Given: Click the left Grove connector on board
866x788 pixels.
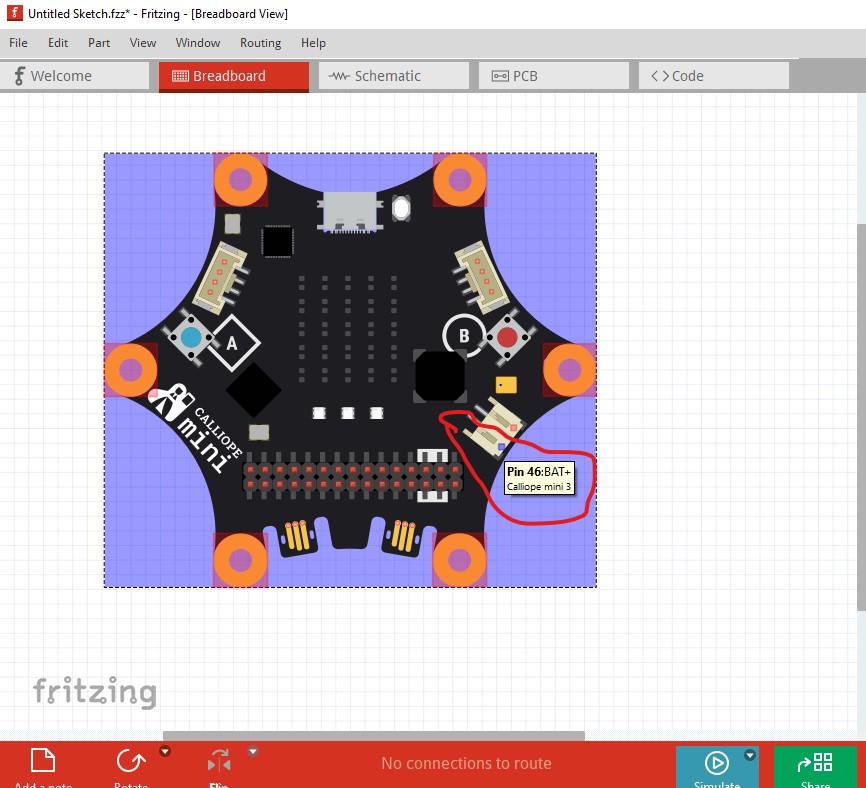Looking at the screenshot, I should 221,278.
